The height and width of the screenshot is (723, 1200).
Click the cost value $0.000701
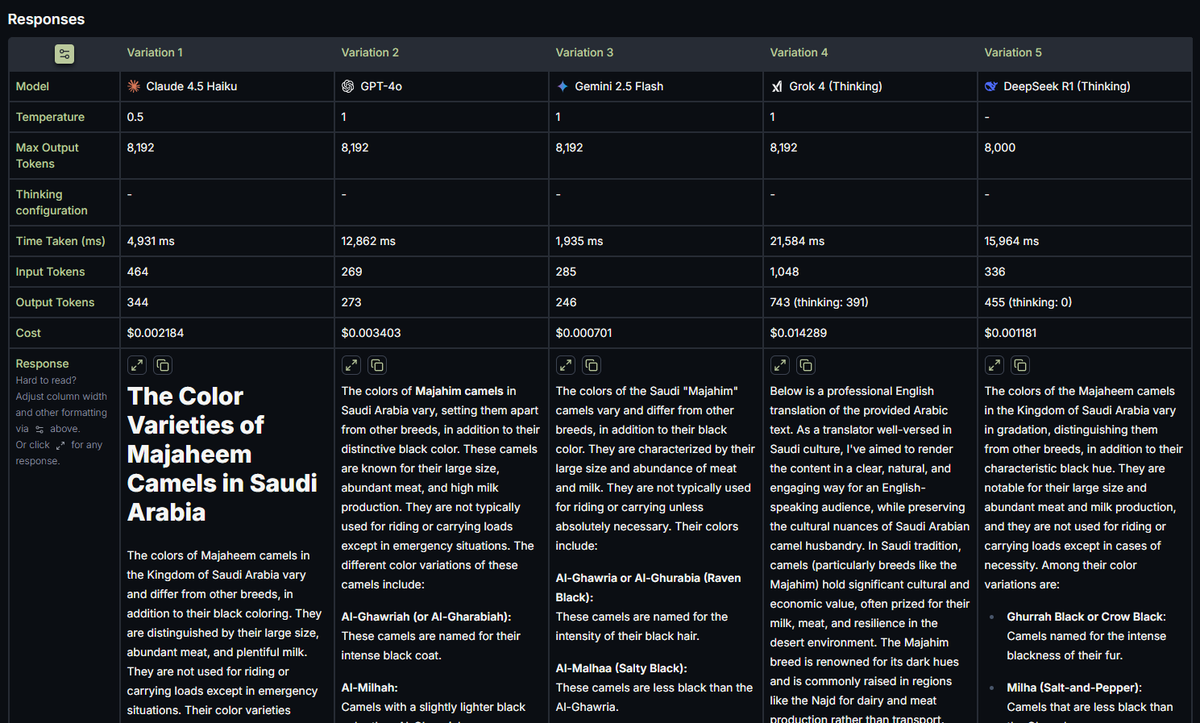pos(585,333)
